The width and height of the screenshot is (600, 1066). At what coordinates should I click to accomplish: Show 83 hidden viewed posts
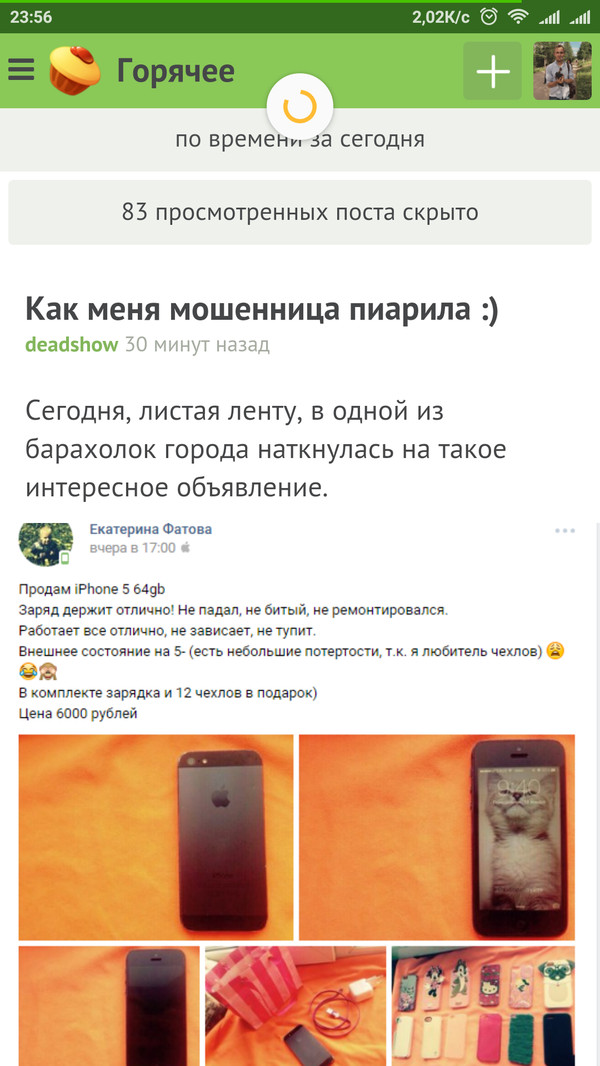[x=300, y=213]
